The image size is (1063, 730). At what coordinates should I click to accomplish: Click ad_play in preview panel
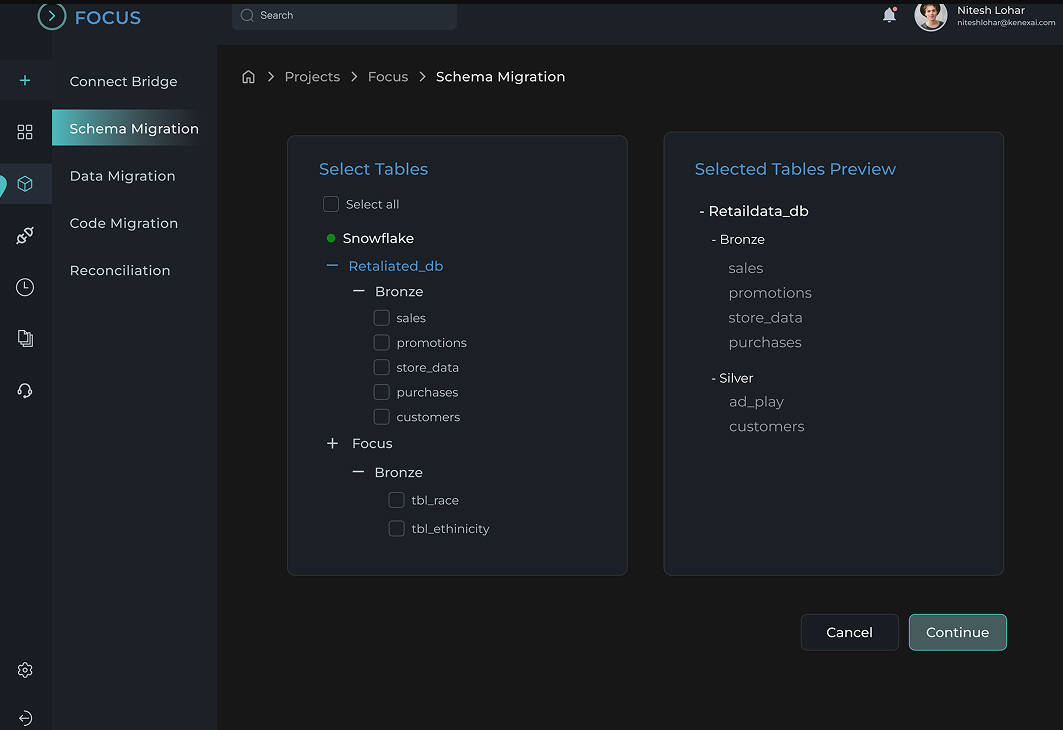click(x=757, y=402)
